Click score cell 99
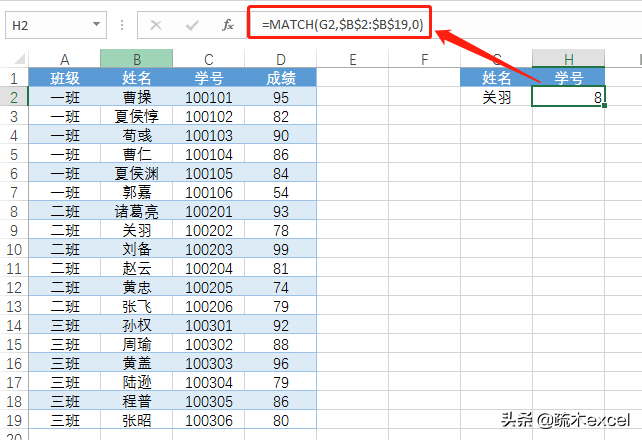 click(280, 249)
